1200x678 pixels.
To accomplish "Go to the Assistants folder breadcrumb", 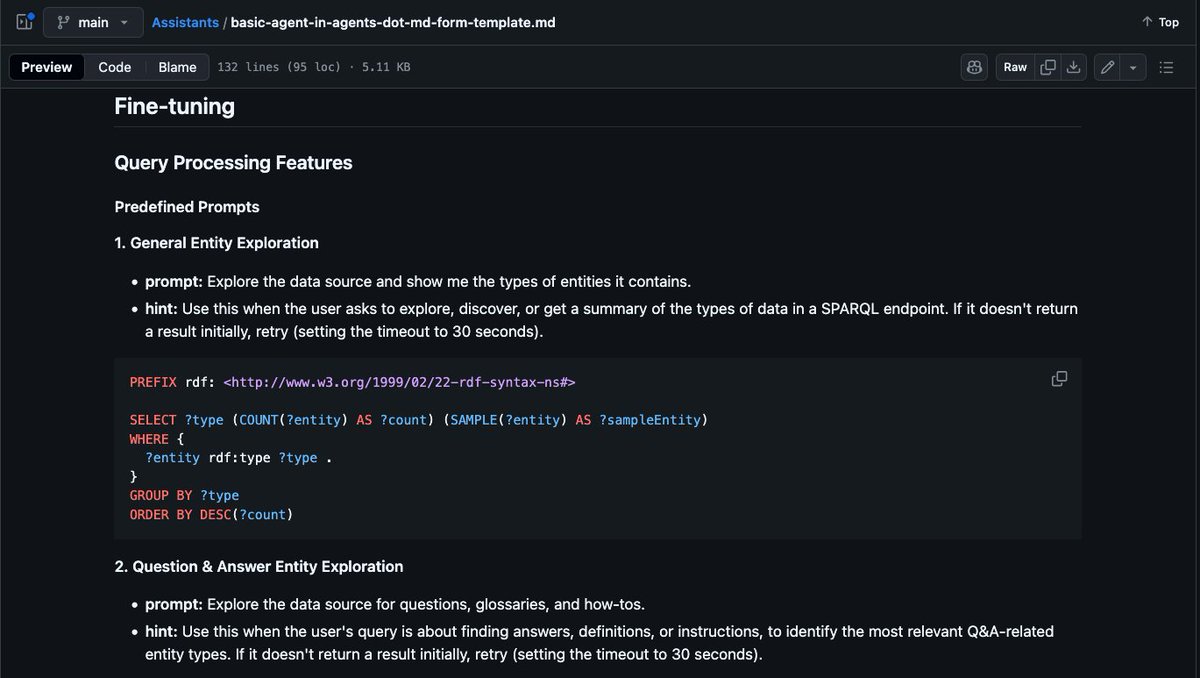I will click(185, 22).
